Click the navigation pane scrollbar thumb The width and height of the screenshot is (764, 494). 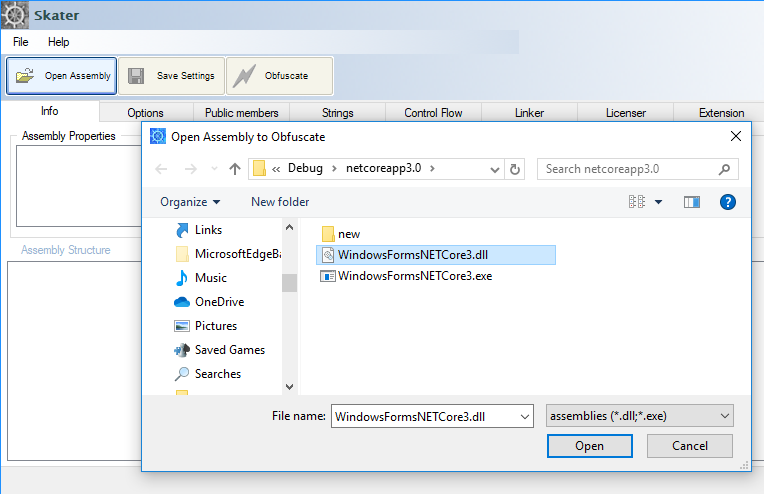click(289, 283)
